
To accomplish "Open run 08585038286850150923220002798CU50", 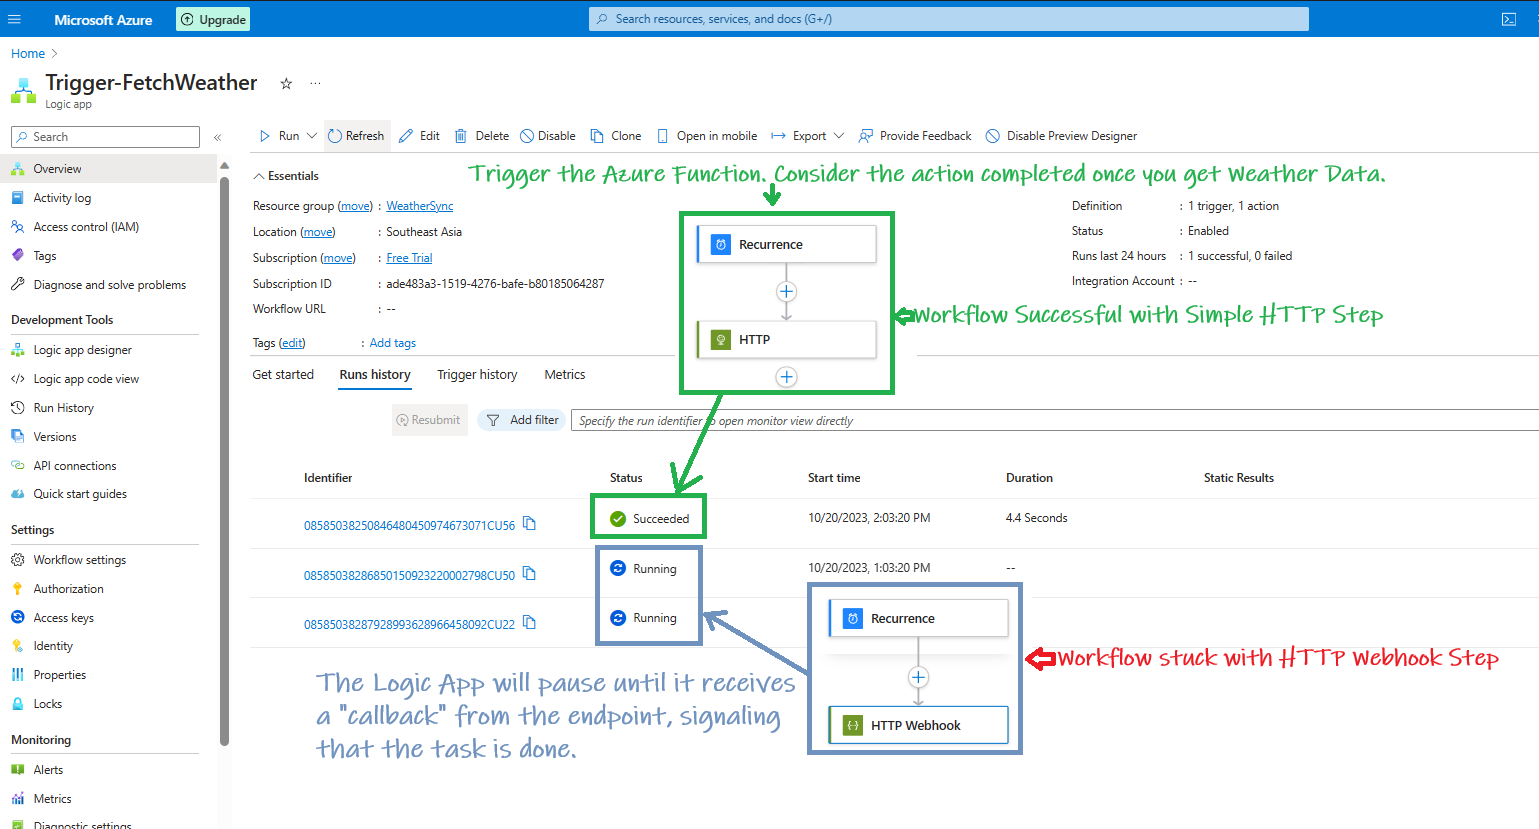I will [x=410, y=575].
